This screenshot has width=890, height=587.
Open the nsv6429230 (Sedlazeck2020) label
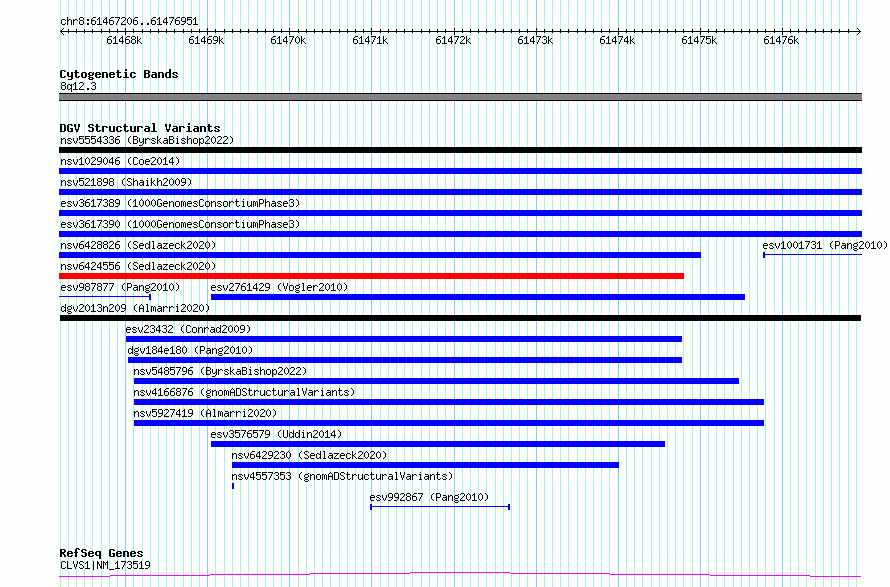[x=309, y=455]
